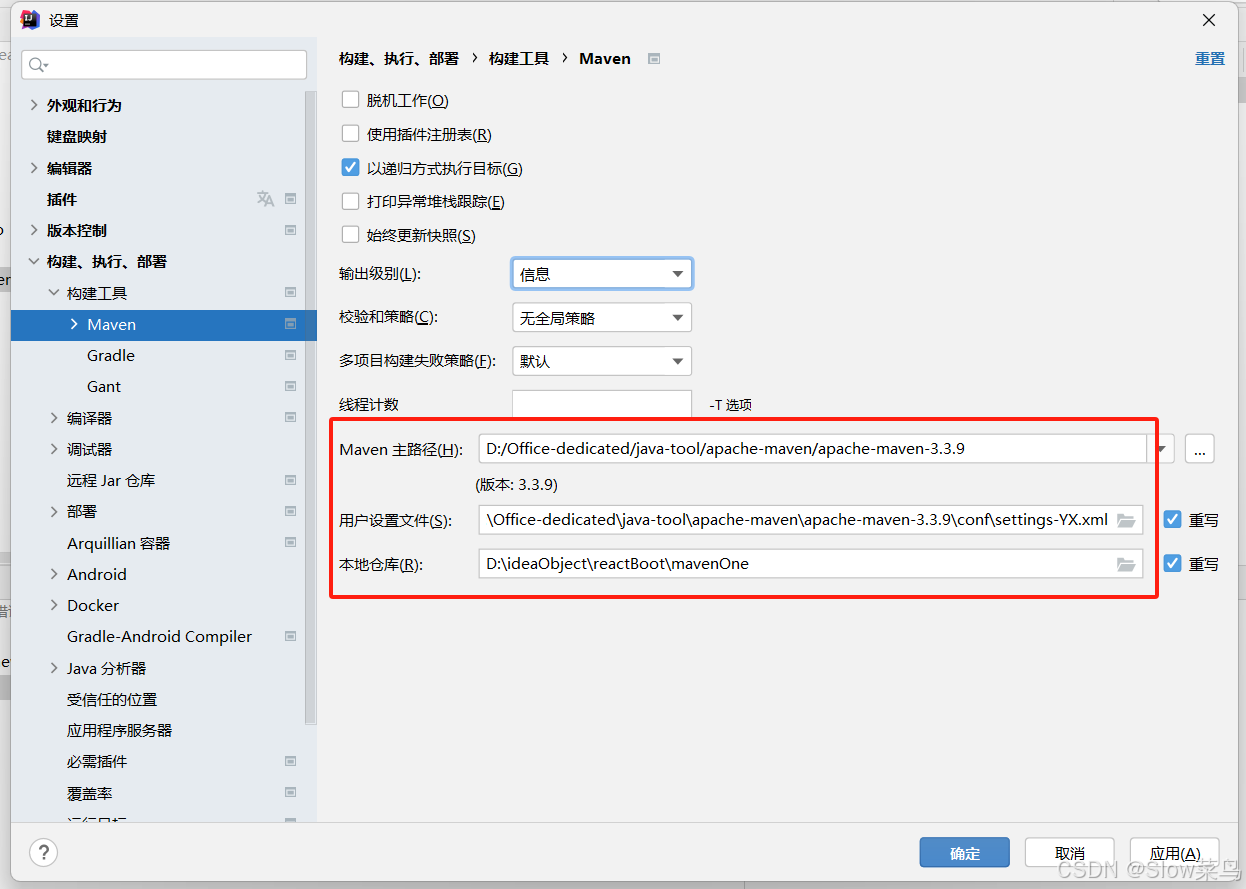Open the 校验和策略 dropdown
This screenshot has width=1246, height=889.
(x=602, y=318)
